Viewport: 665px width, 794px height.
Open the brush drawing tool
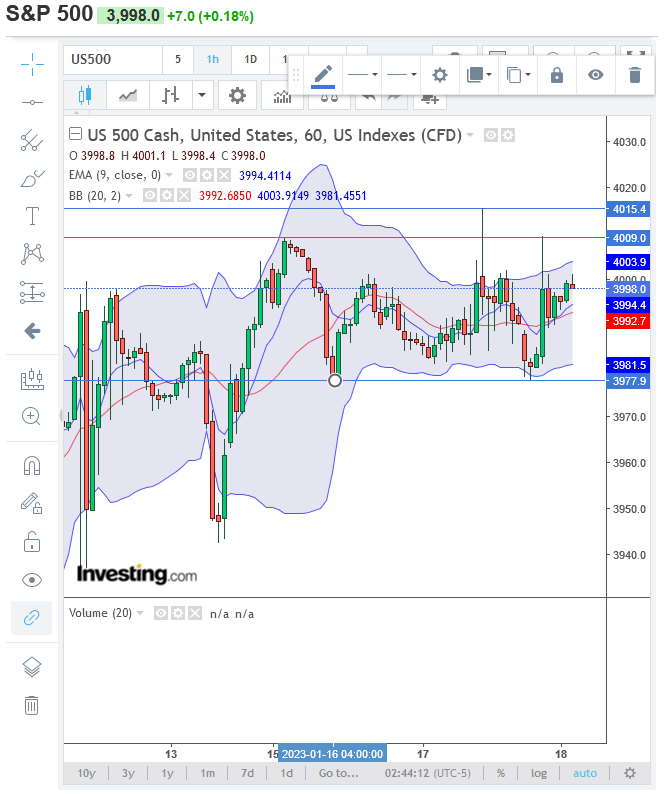coord(32,179)
